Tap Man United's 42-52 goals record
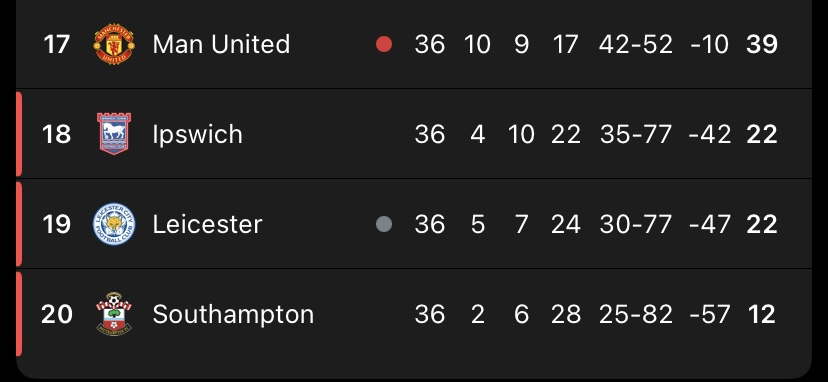This screenshot has width=828, height=382. [636, 44]
